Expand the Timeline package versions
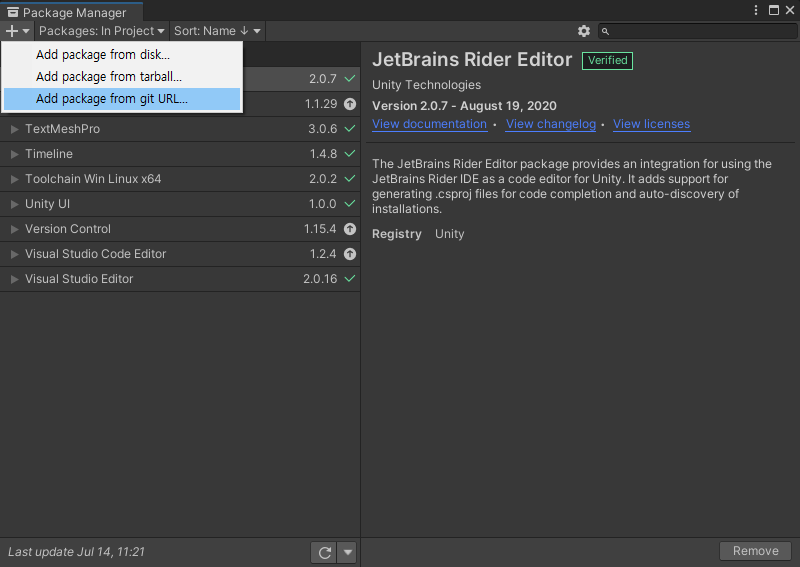The image size is (800, 567). (x=15, y=154)
